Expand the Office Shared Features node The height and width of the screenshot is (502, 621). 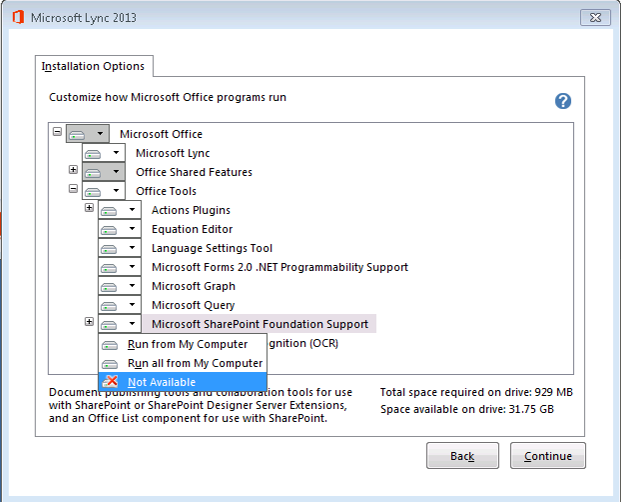pyautogui.click(x=73, y=169)
